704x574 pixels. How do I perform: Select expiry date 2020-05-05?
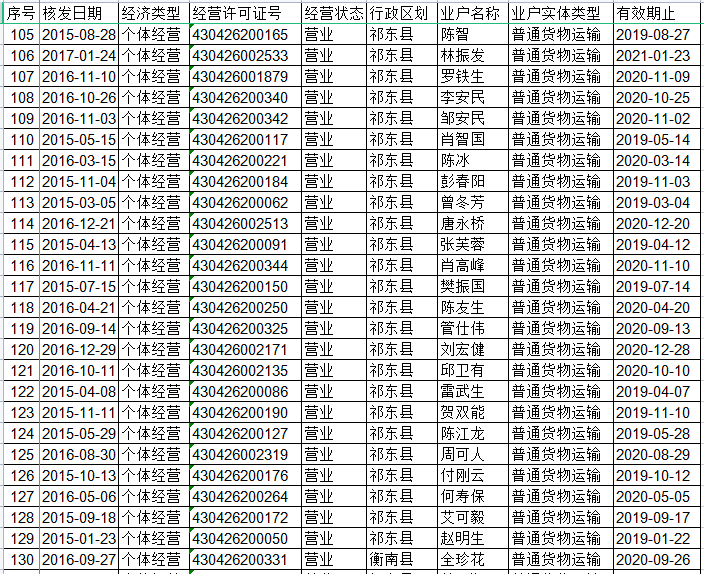point(652,496)
